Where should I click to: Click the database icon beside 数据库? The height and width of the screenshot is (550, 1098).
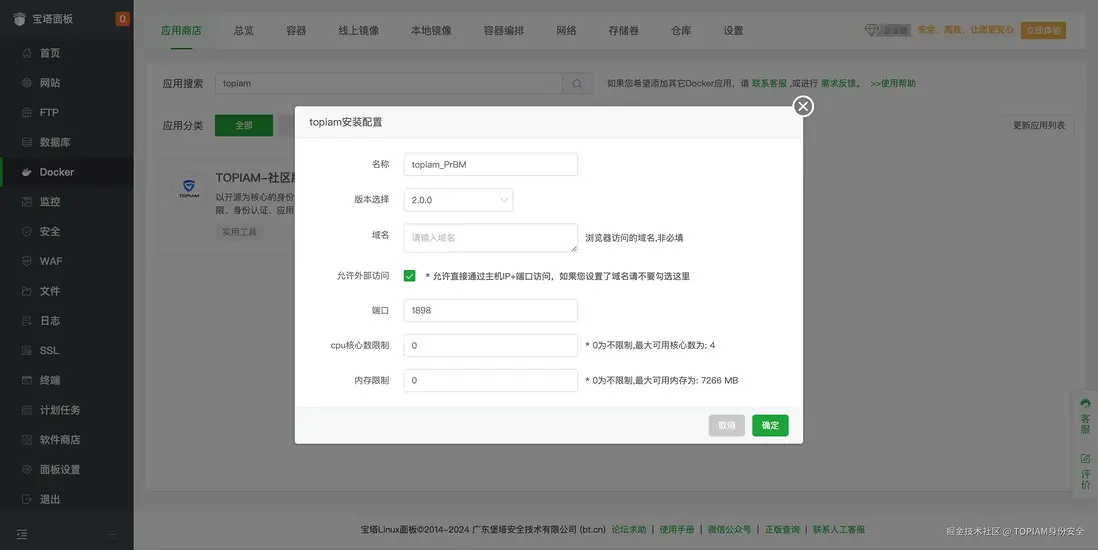pyautogui.click(x=27, y=142)
